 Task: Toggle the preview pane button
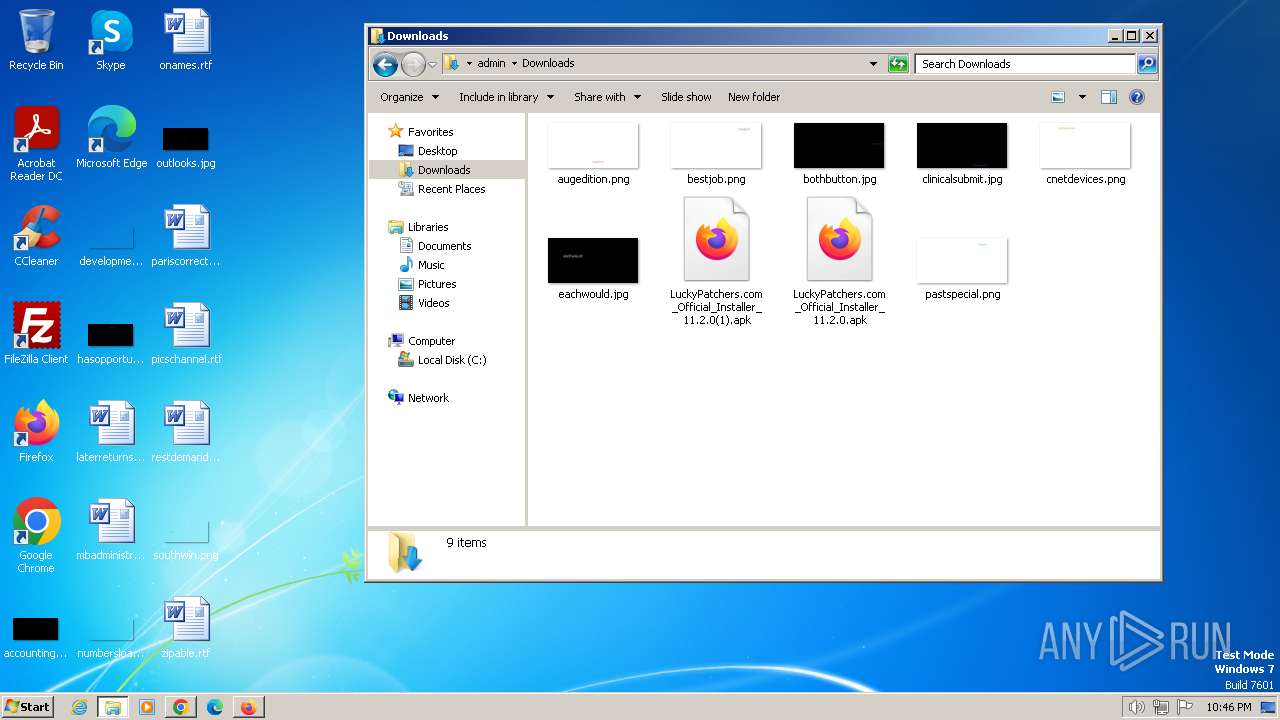tap(1108, 97)
